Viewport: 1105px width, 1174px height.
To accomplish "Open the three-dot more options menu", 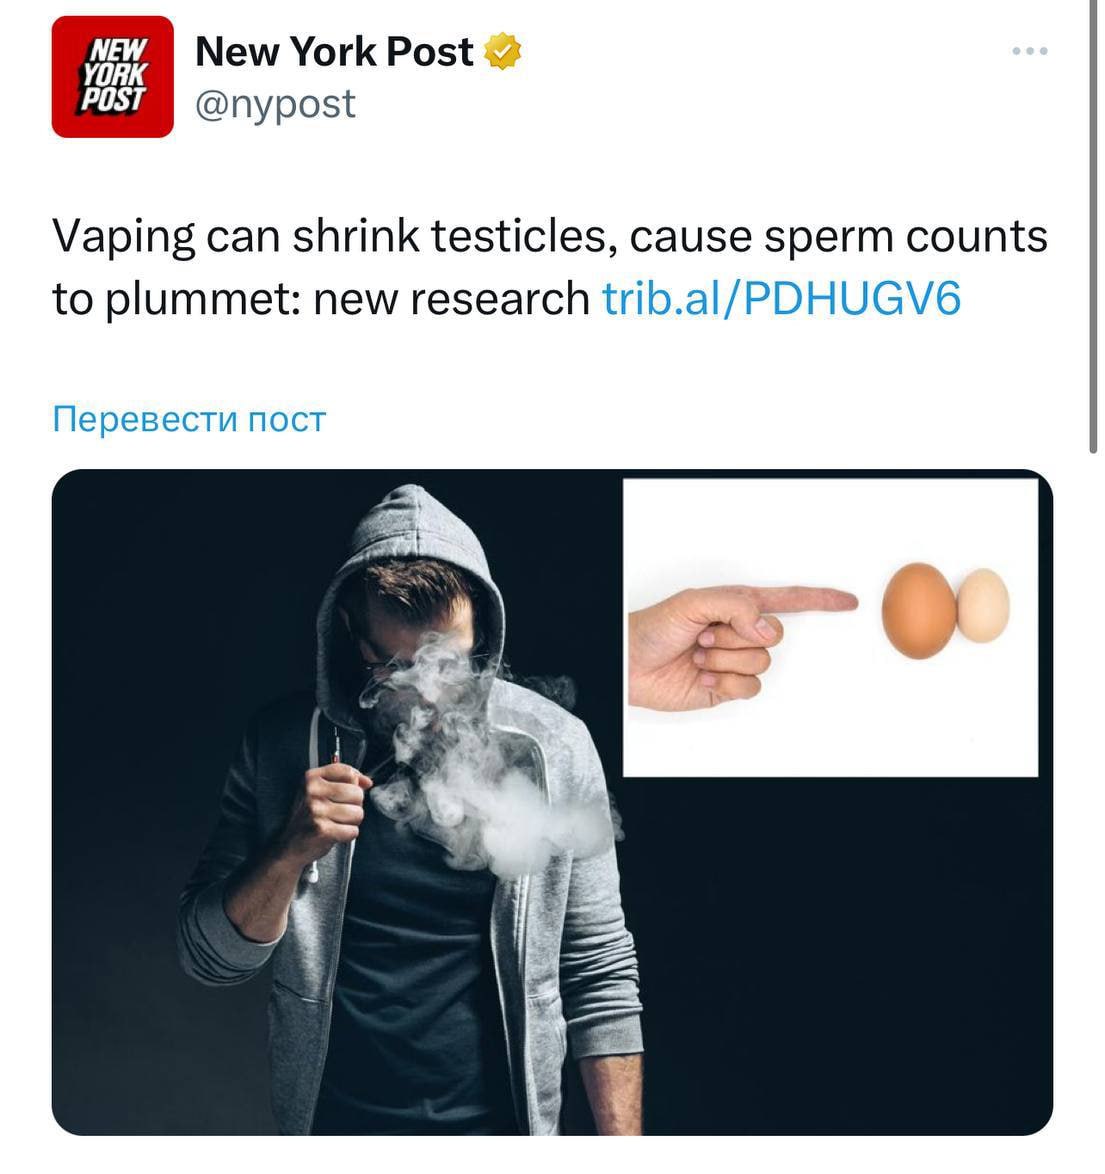I will 1029,51.
